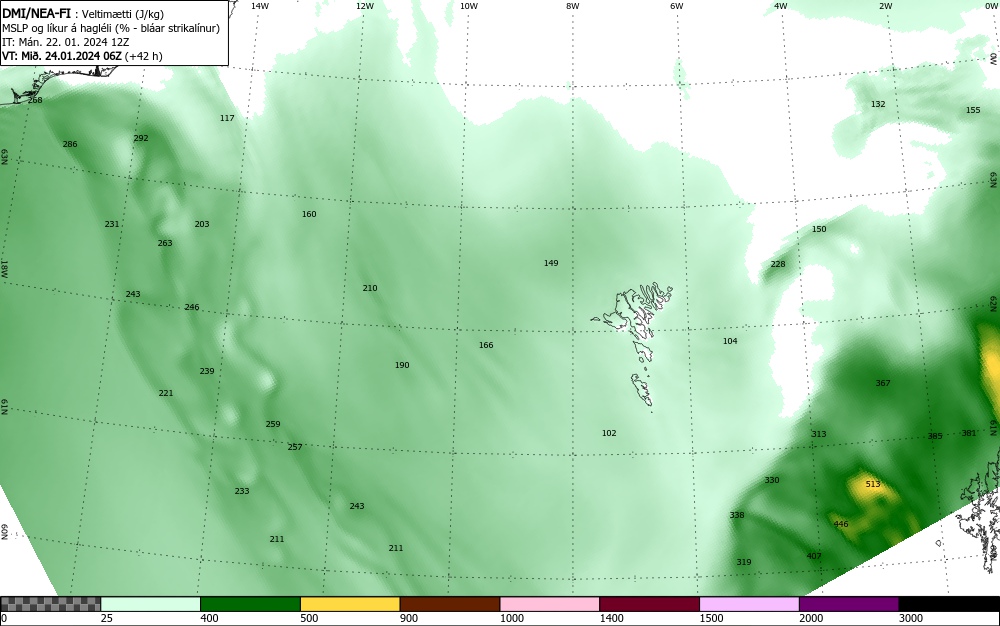Select the map value 160
1000x626 pixels.
[309, 214]
